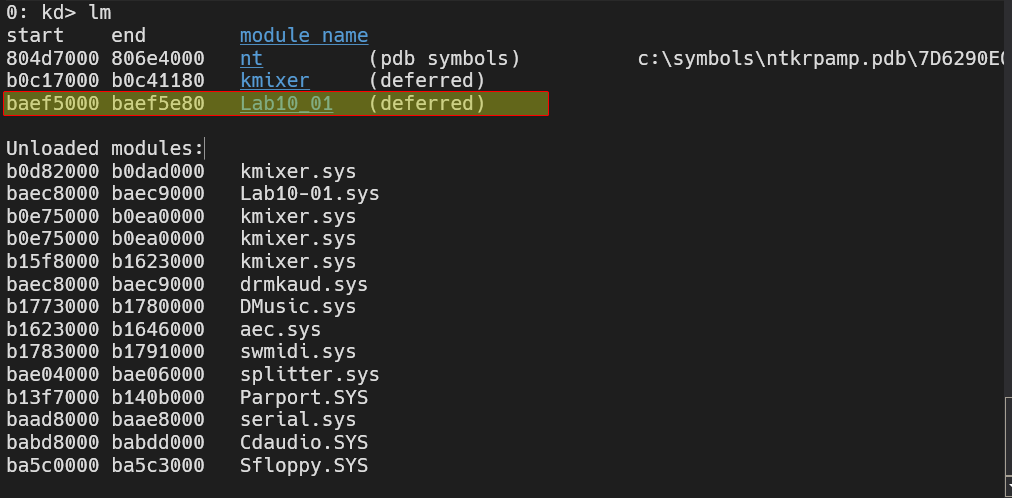
Task: Click the splitter.sys unloaded module name
Action: pos(310,375)
